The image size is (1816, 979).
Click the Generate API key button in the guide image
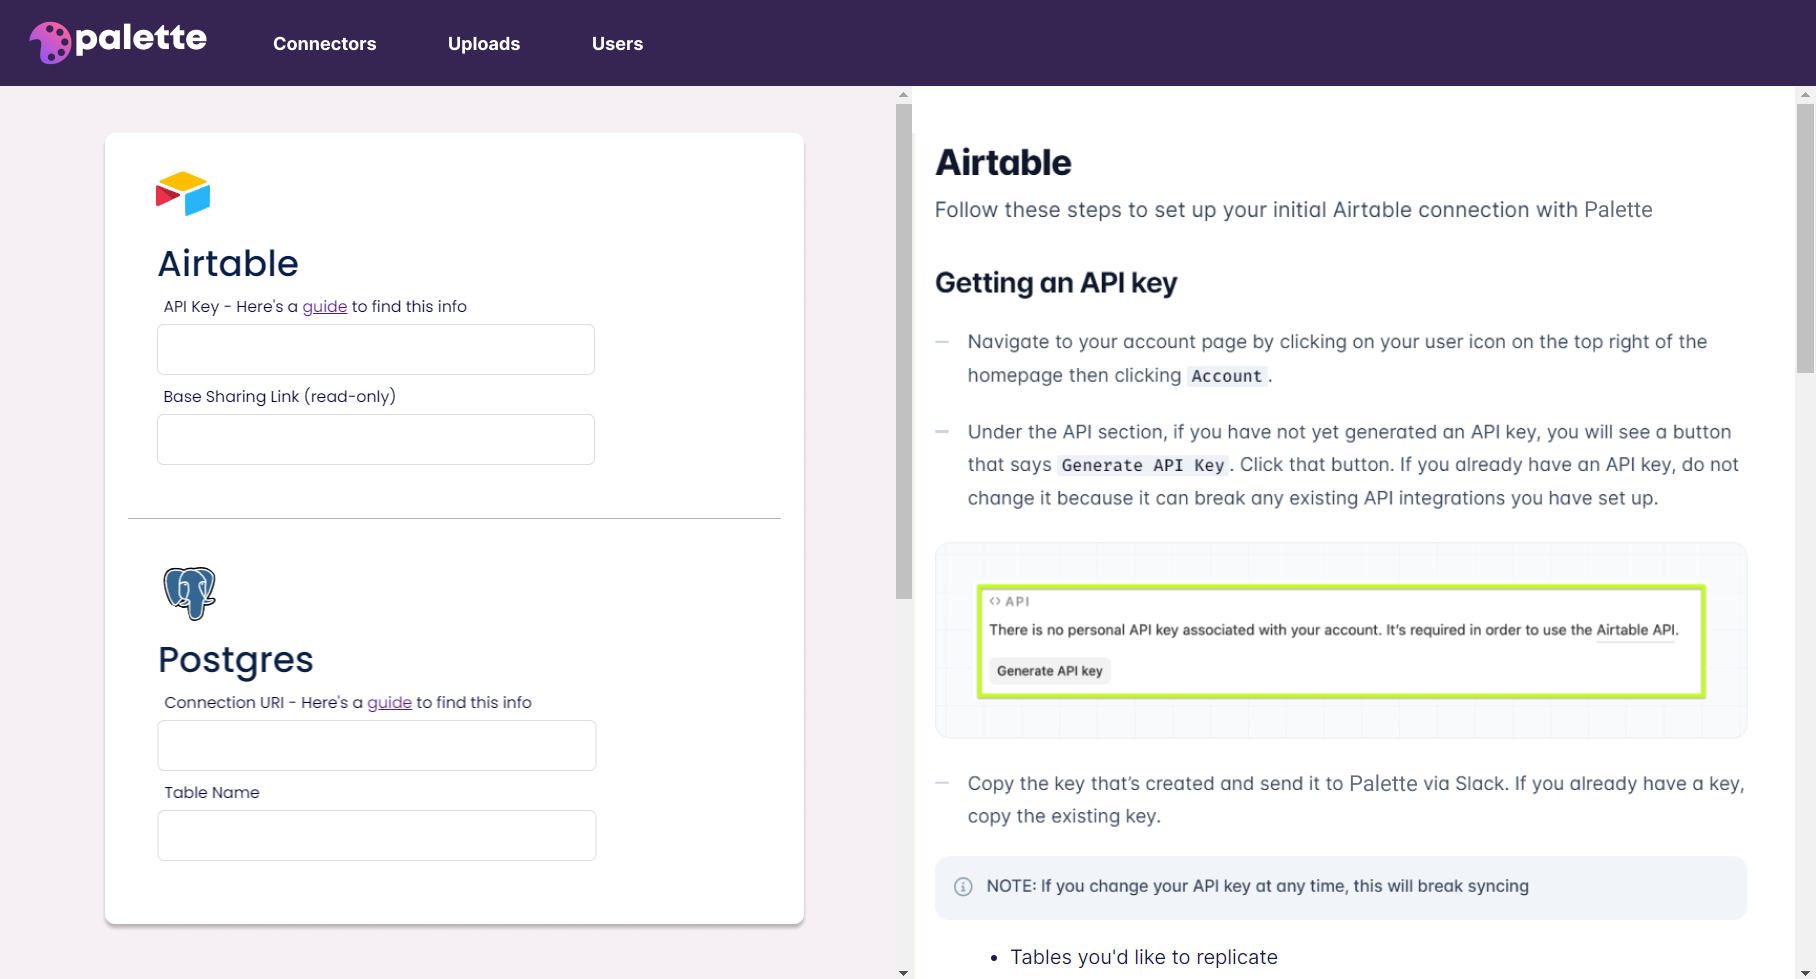click(1050, 671)
